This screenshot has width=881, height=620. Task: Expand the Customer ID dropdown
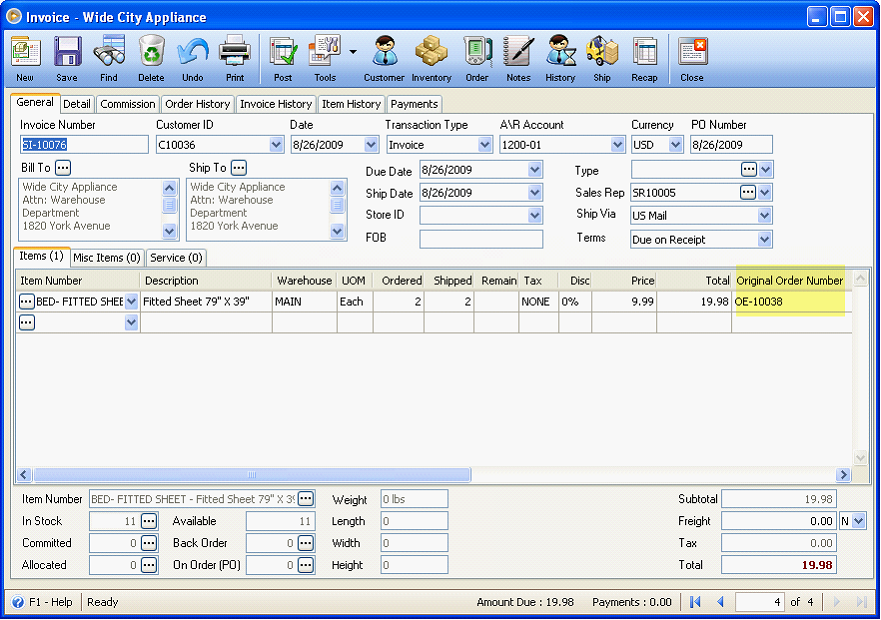[x=276, y=144]
